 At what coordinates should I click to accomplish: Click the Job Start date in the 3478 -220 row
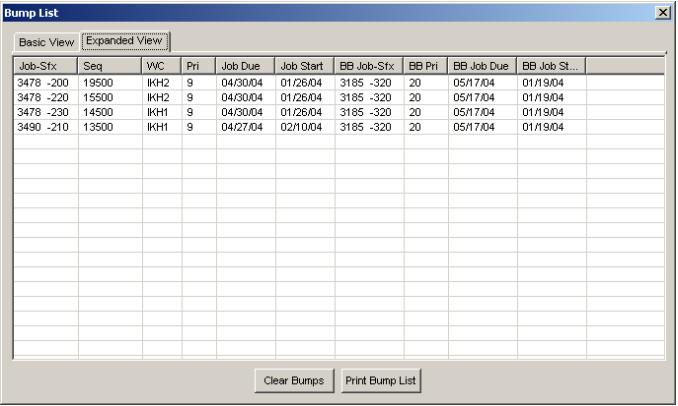tap(305, 98)
